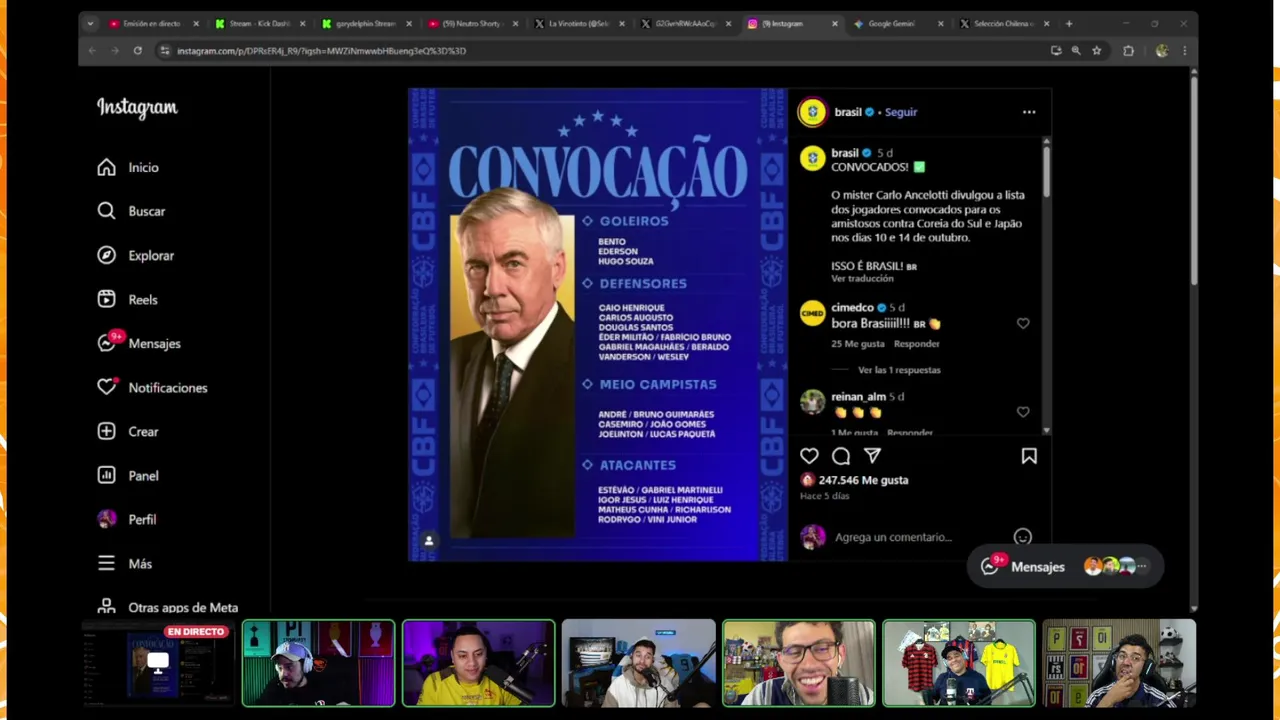Image resolution: width=1280 pixels, height=720 pixels.
Task: Click the address bar URL
Action: 321,50
